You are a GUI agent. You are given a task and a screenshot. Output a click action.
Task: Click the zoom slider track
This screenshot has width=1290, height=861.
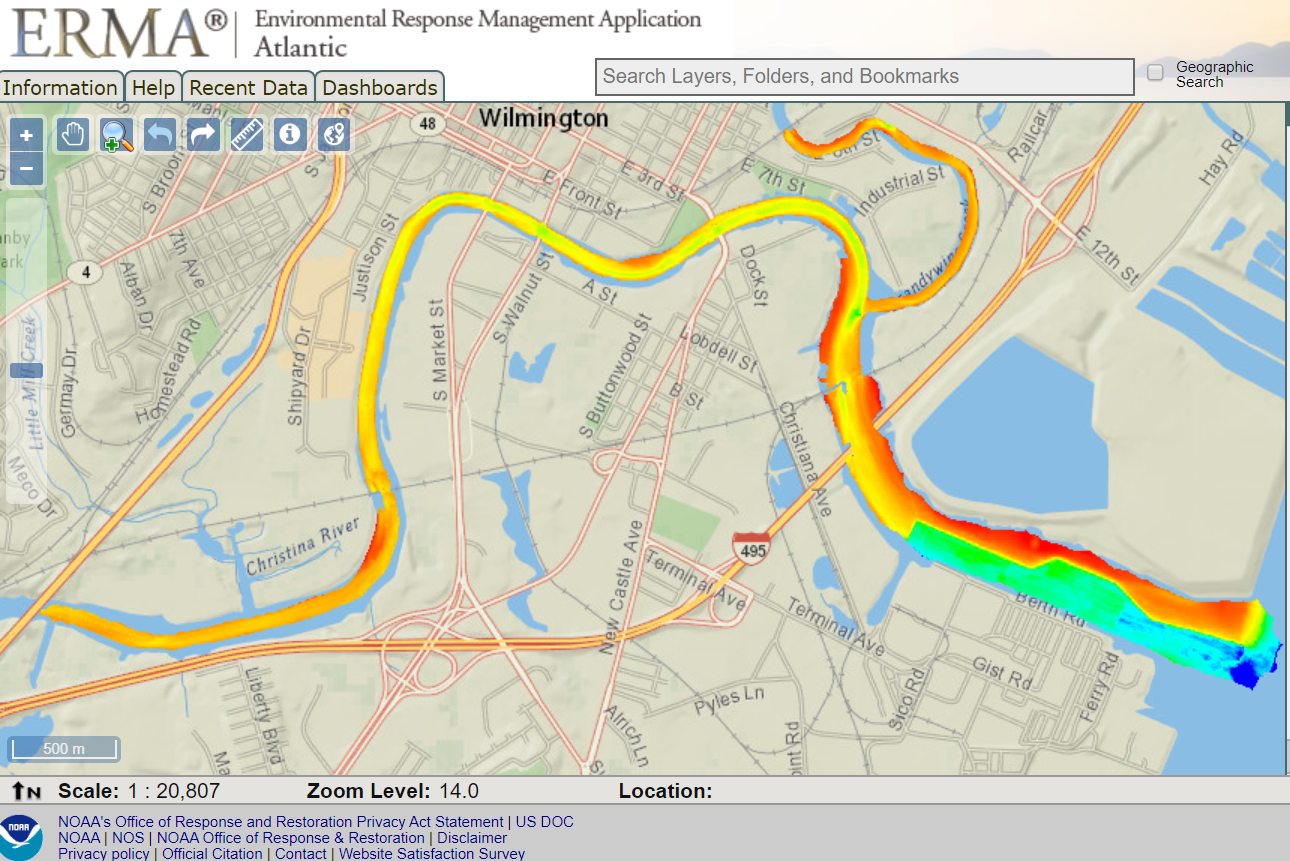point(26,350)
